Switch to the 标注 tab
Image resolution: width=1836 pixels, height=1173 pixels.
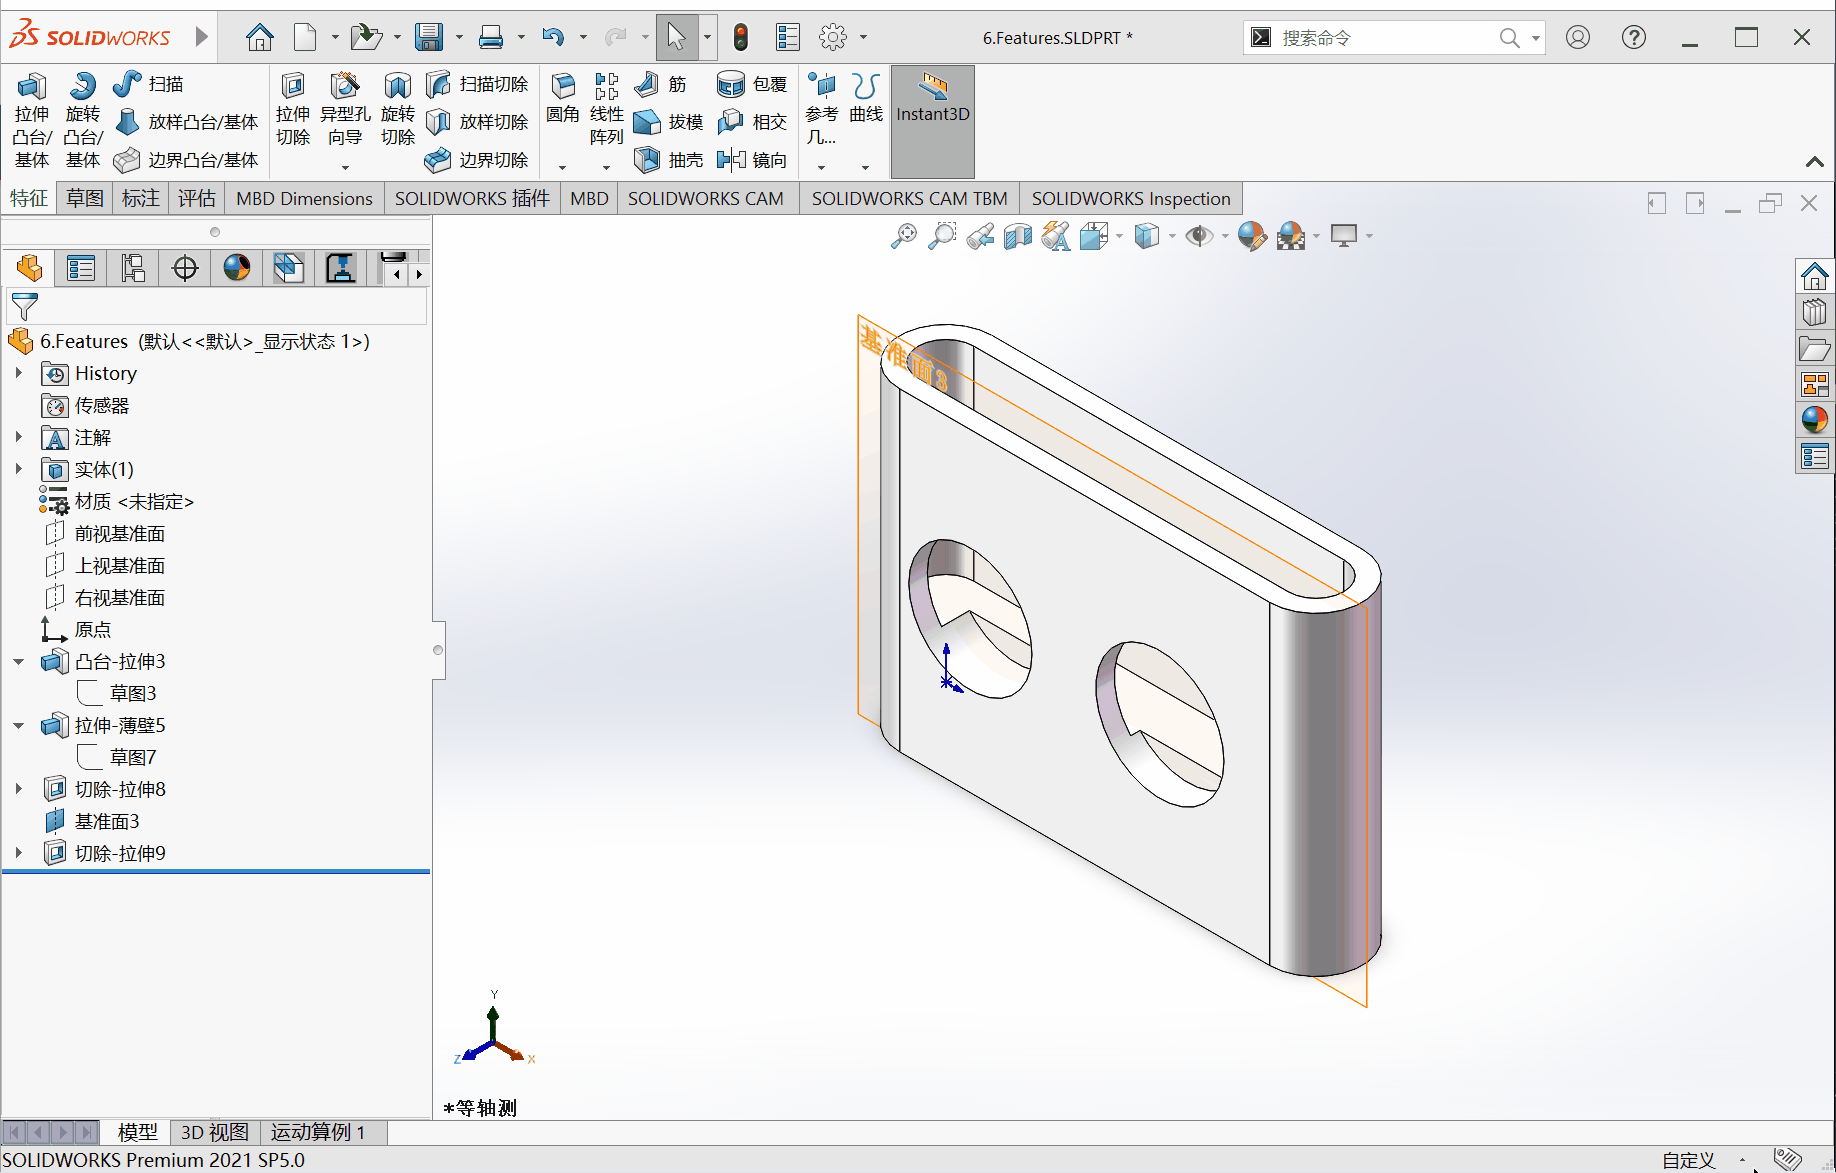(x=141, y=198)
